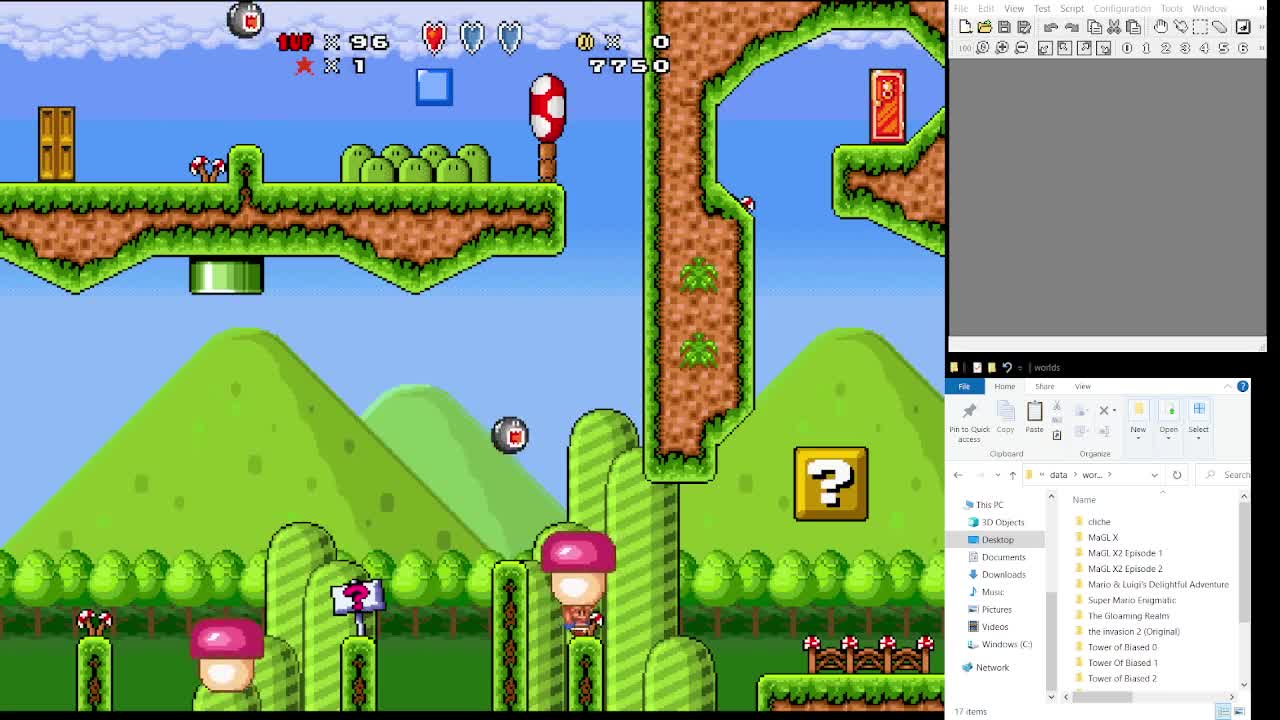Open Explorer Help question mark icon
This screenshot has width=1280, height=720.
point(1243,386)
